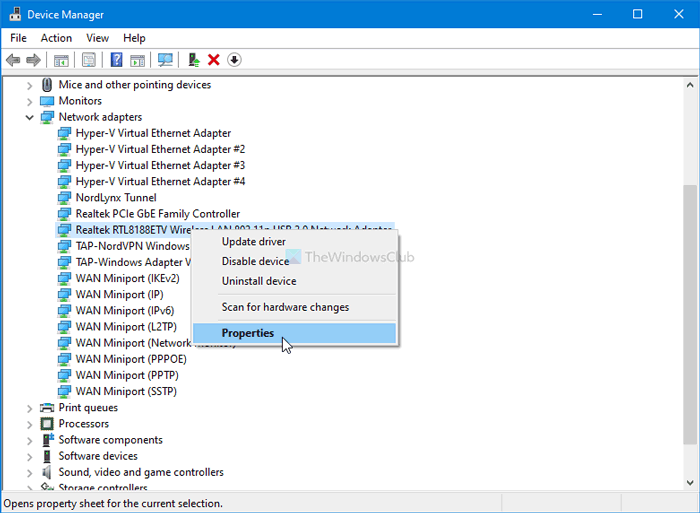The width and height of the screenshot is (700, 513).
Task: Click the Disable device down-arrow icon
Action: pos(234,60)
